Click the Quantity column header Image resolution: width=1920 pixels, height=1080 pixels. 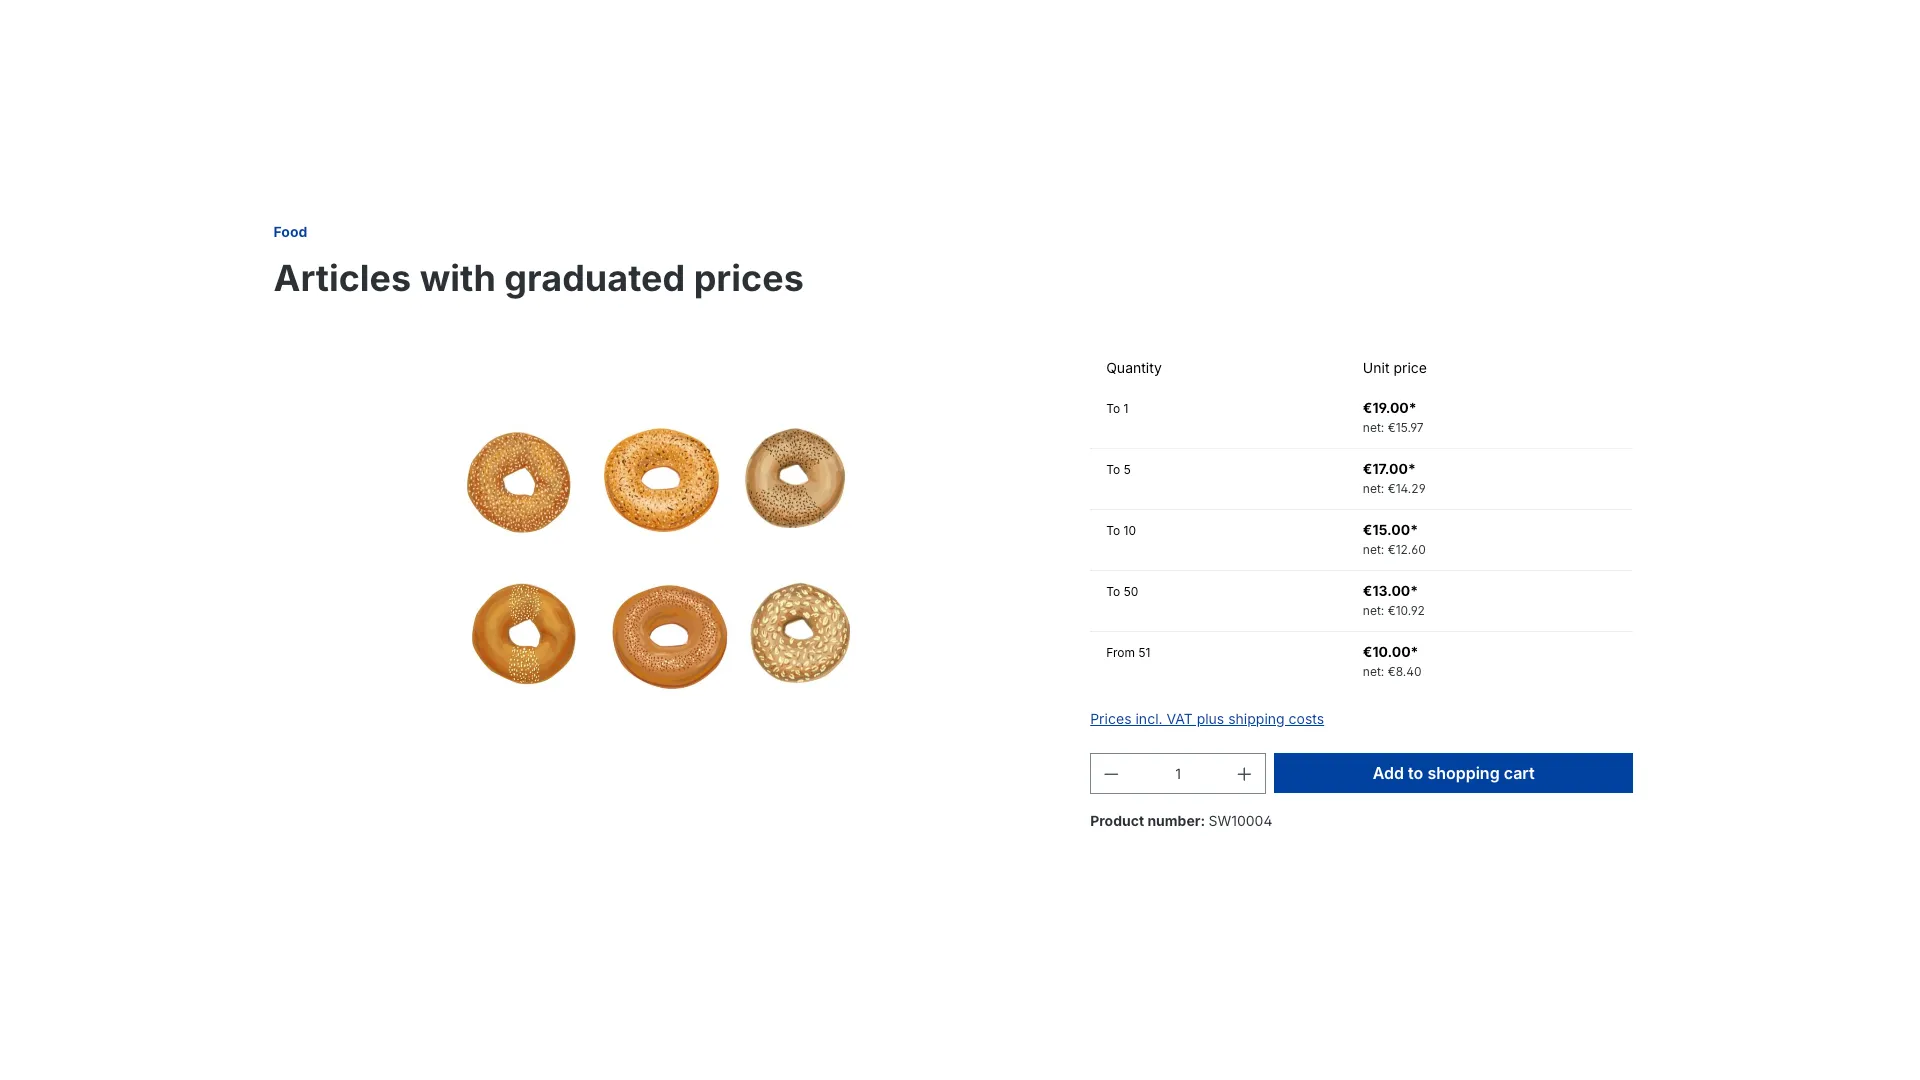1133,368
